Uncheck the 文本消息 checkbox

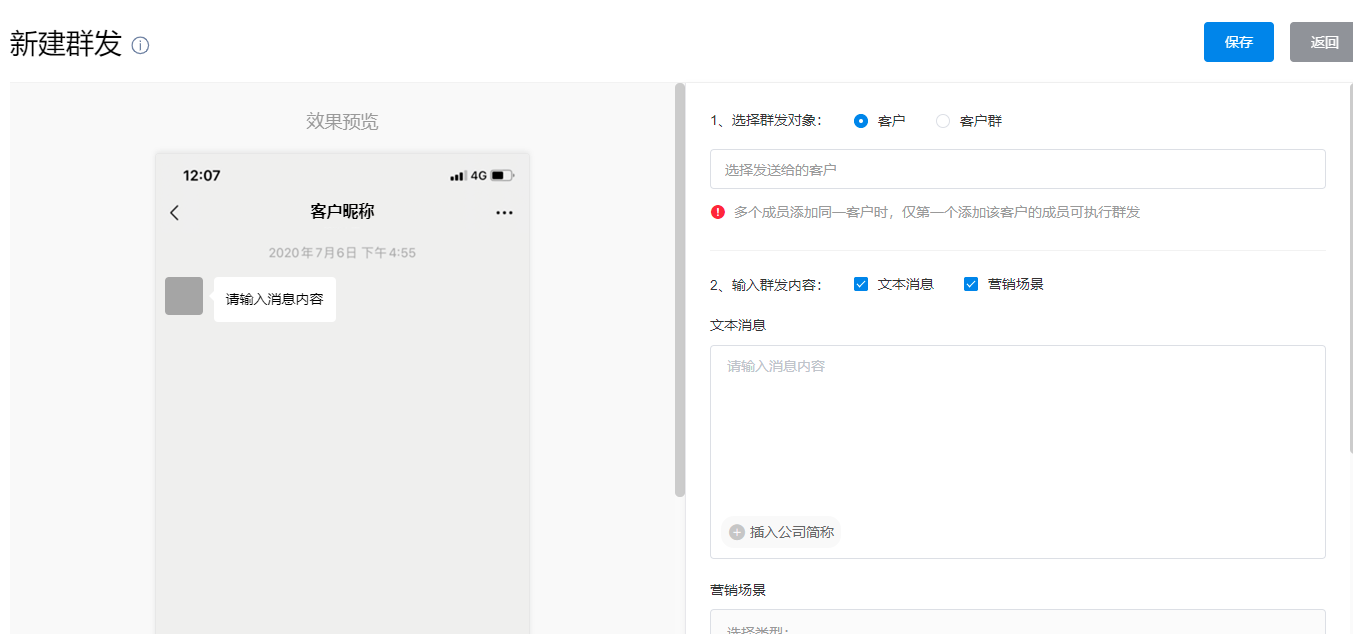pyautogui.click(x=861, y=284)
